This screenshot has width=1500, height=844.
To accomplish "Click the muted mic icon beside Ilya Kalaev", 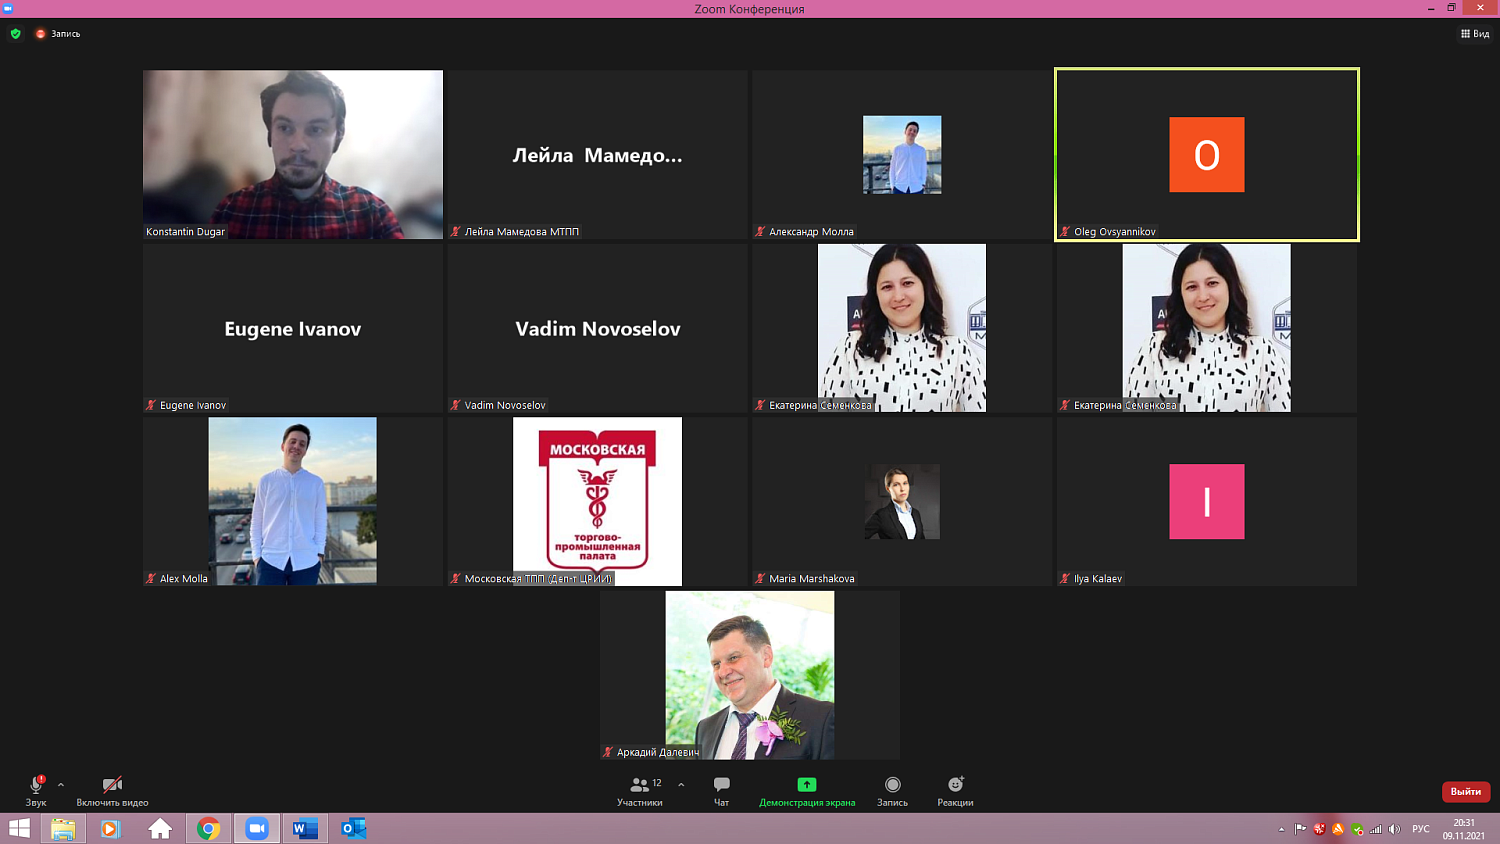I will click(x=1065, y=578).
